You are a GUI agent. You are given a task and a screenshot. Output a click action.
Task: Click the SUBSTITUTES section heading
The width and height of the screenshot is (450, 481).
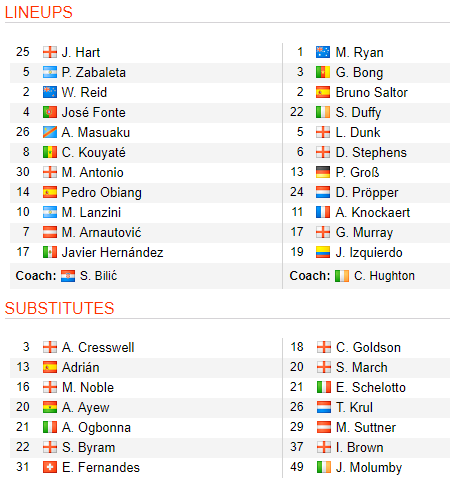coord(60,308)
